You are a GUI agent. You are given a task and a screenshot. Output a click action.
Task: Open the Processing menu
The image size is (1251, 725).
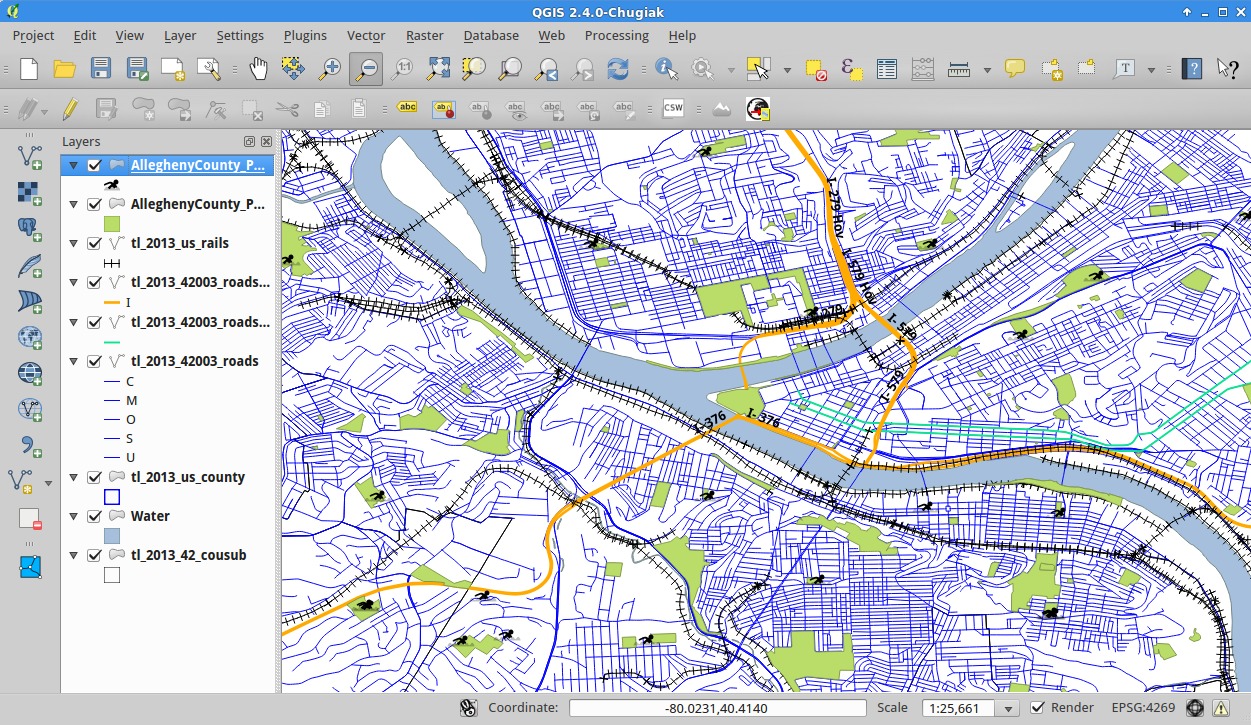pyautogui.click(x=616, y=35)
